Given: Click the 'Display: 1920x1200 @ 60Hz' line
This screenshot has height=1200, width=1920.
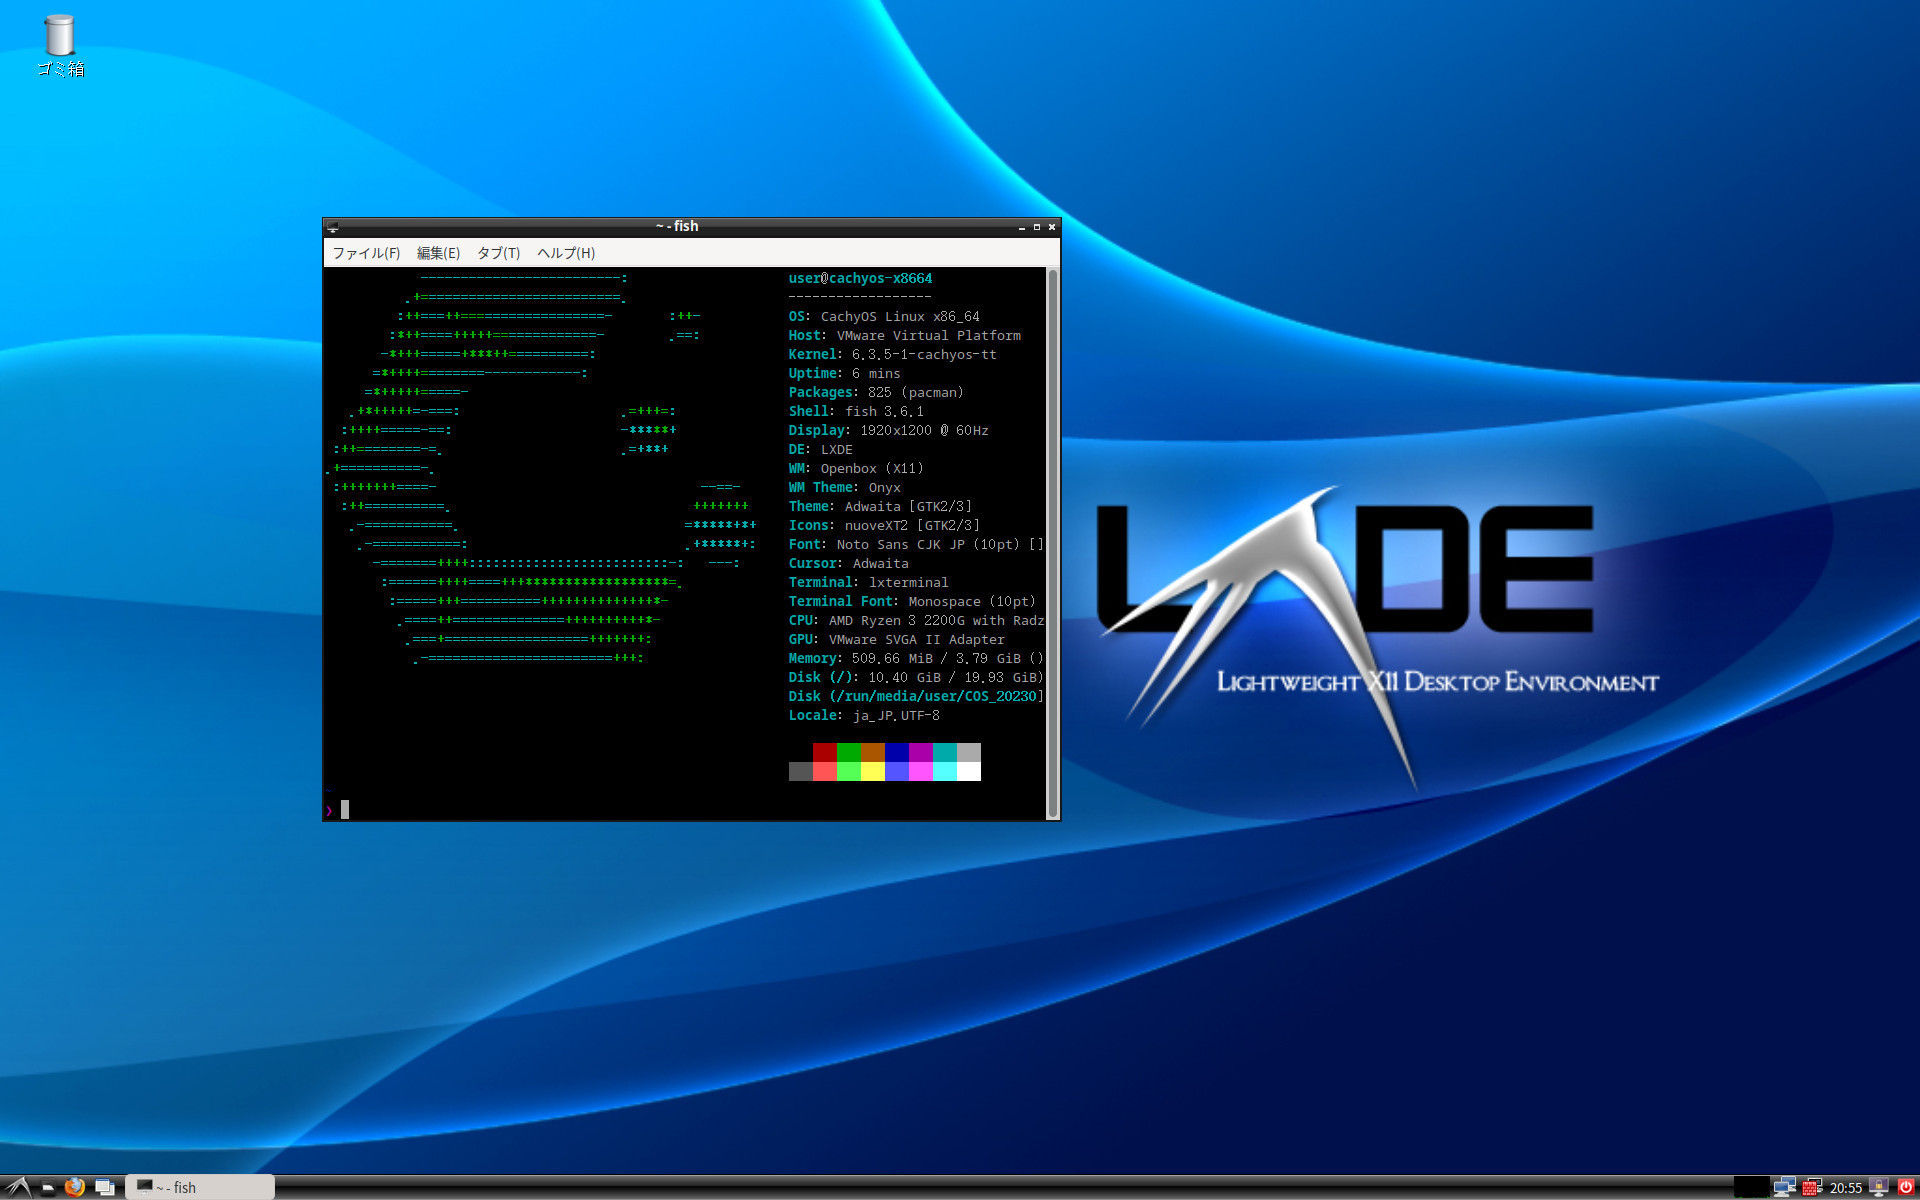Looking at the screenshot, I should coord(889,431).
